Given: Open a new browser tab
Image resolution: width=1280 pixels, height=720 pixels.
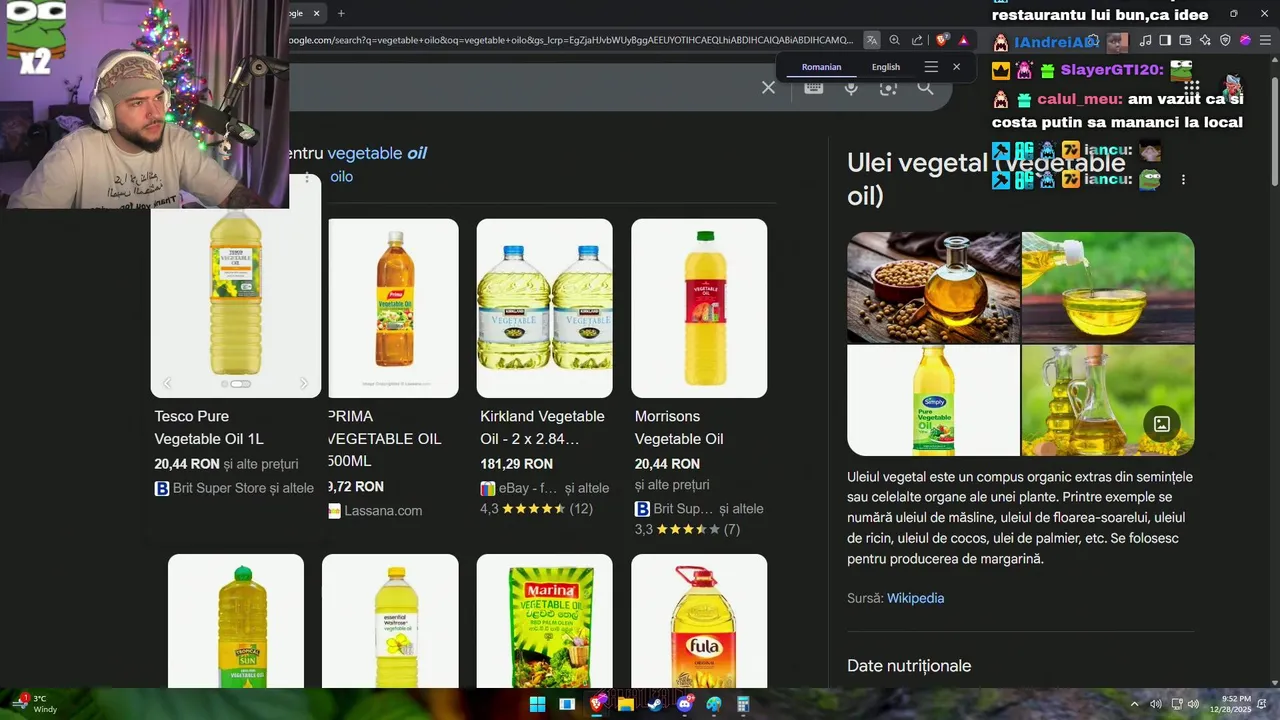Looking at the screenshot, I should pos(341,13).
